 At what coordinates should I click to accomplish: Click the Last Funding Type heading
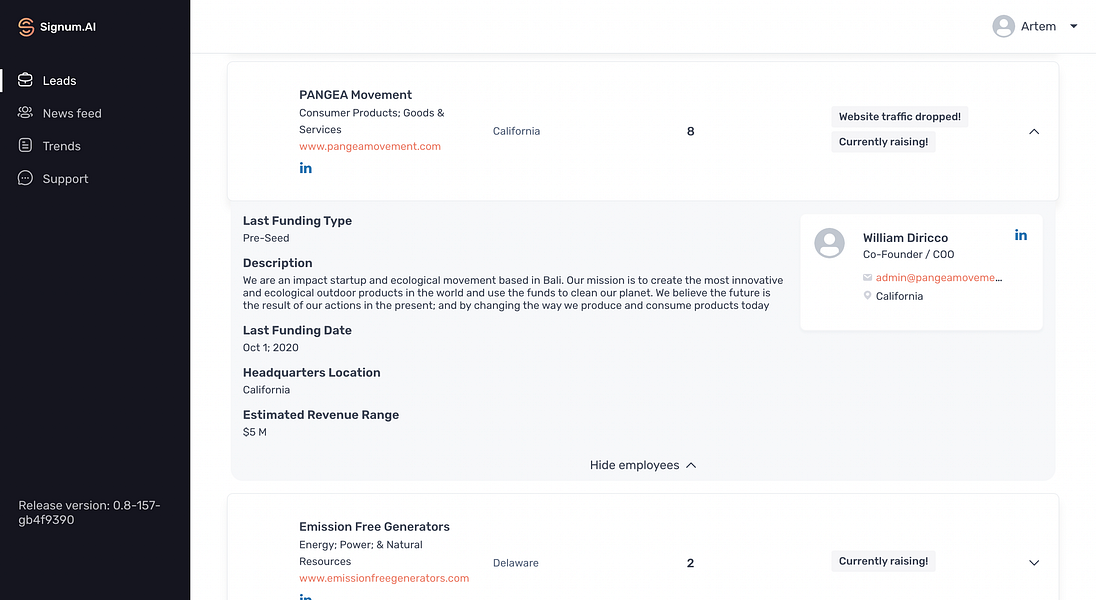pyautogui.click(x=297, y=221)
